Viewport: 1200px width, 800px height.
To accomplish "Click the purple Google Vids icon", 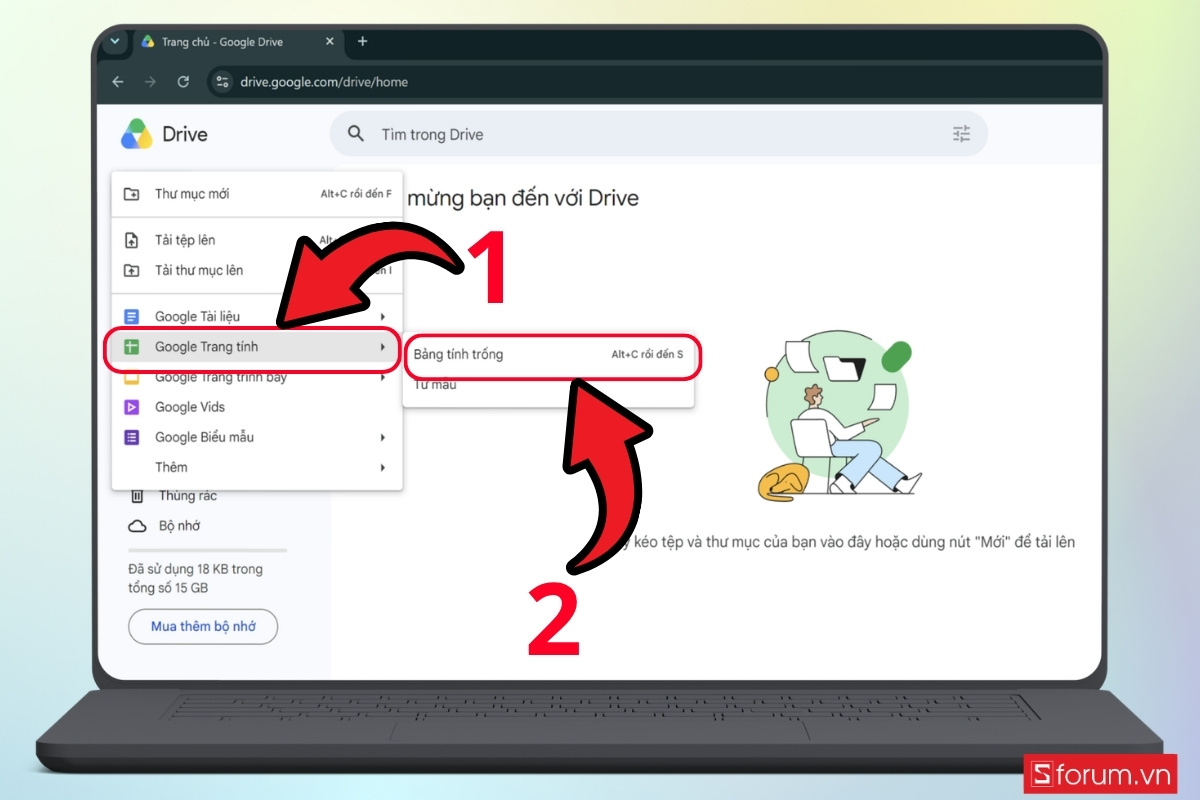I will (x=131, y=407).
